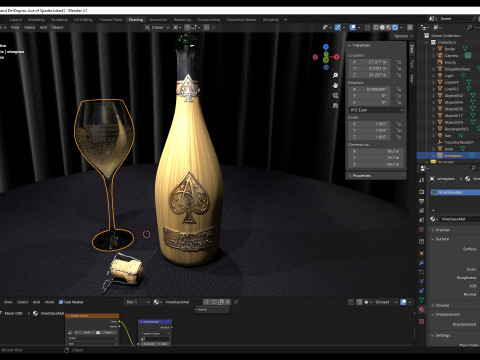The image size is (480, 360).
Task: Open the viewport shading options dropdown arrow
Action: (401, 27)
